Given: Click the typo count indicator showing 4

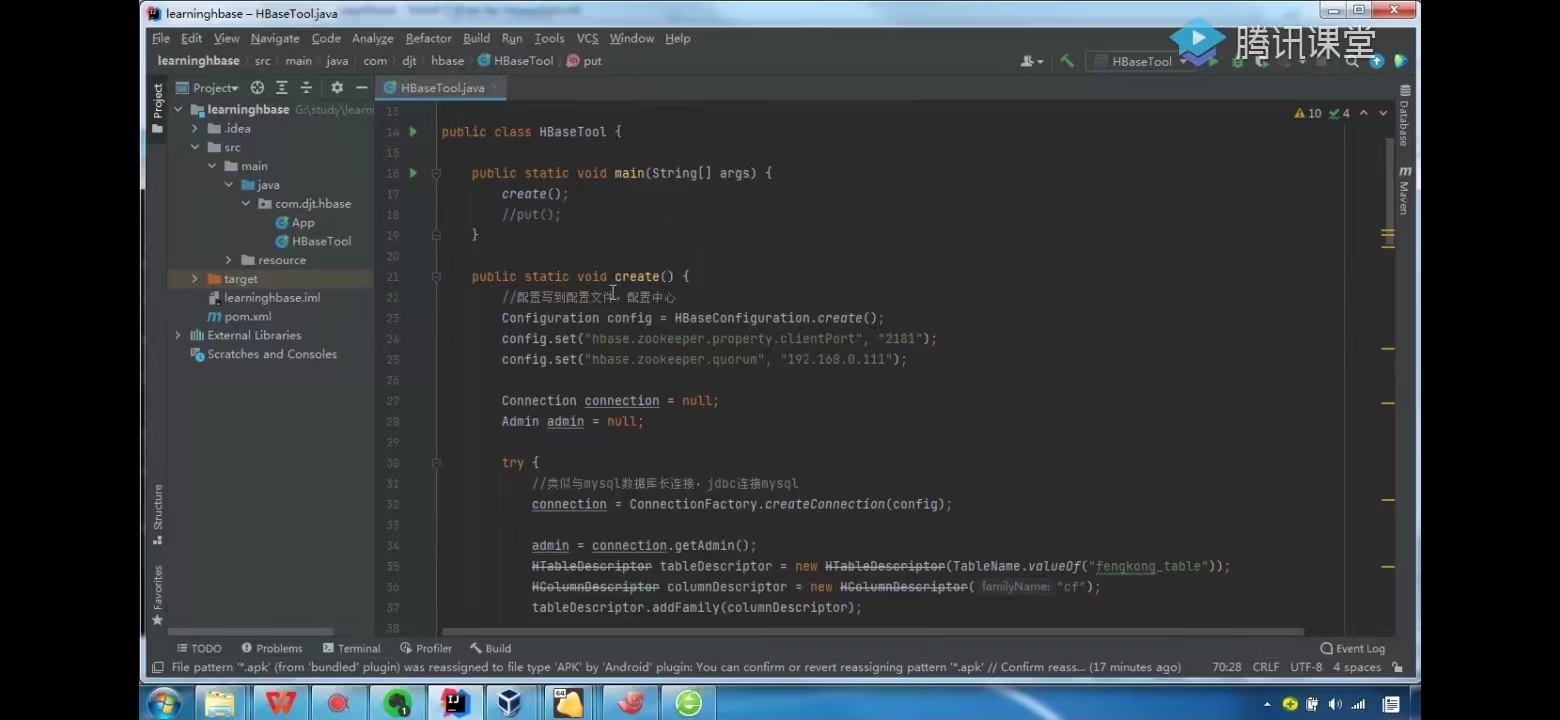Looking at the screenshot, I should tap(1339, 113).
